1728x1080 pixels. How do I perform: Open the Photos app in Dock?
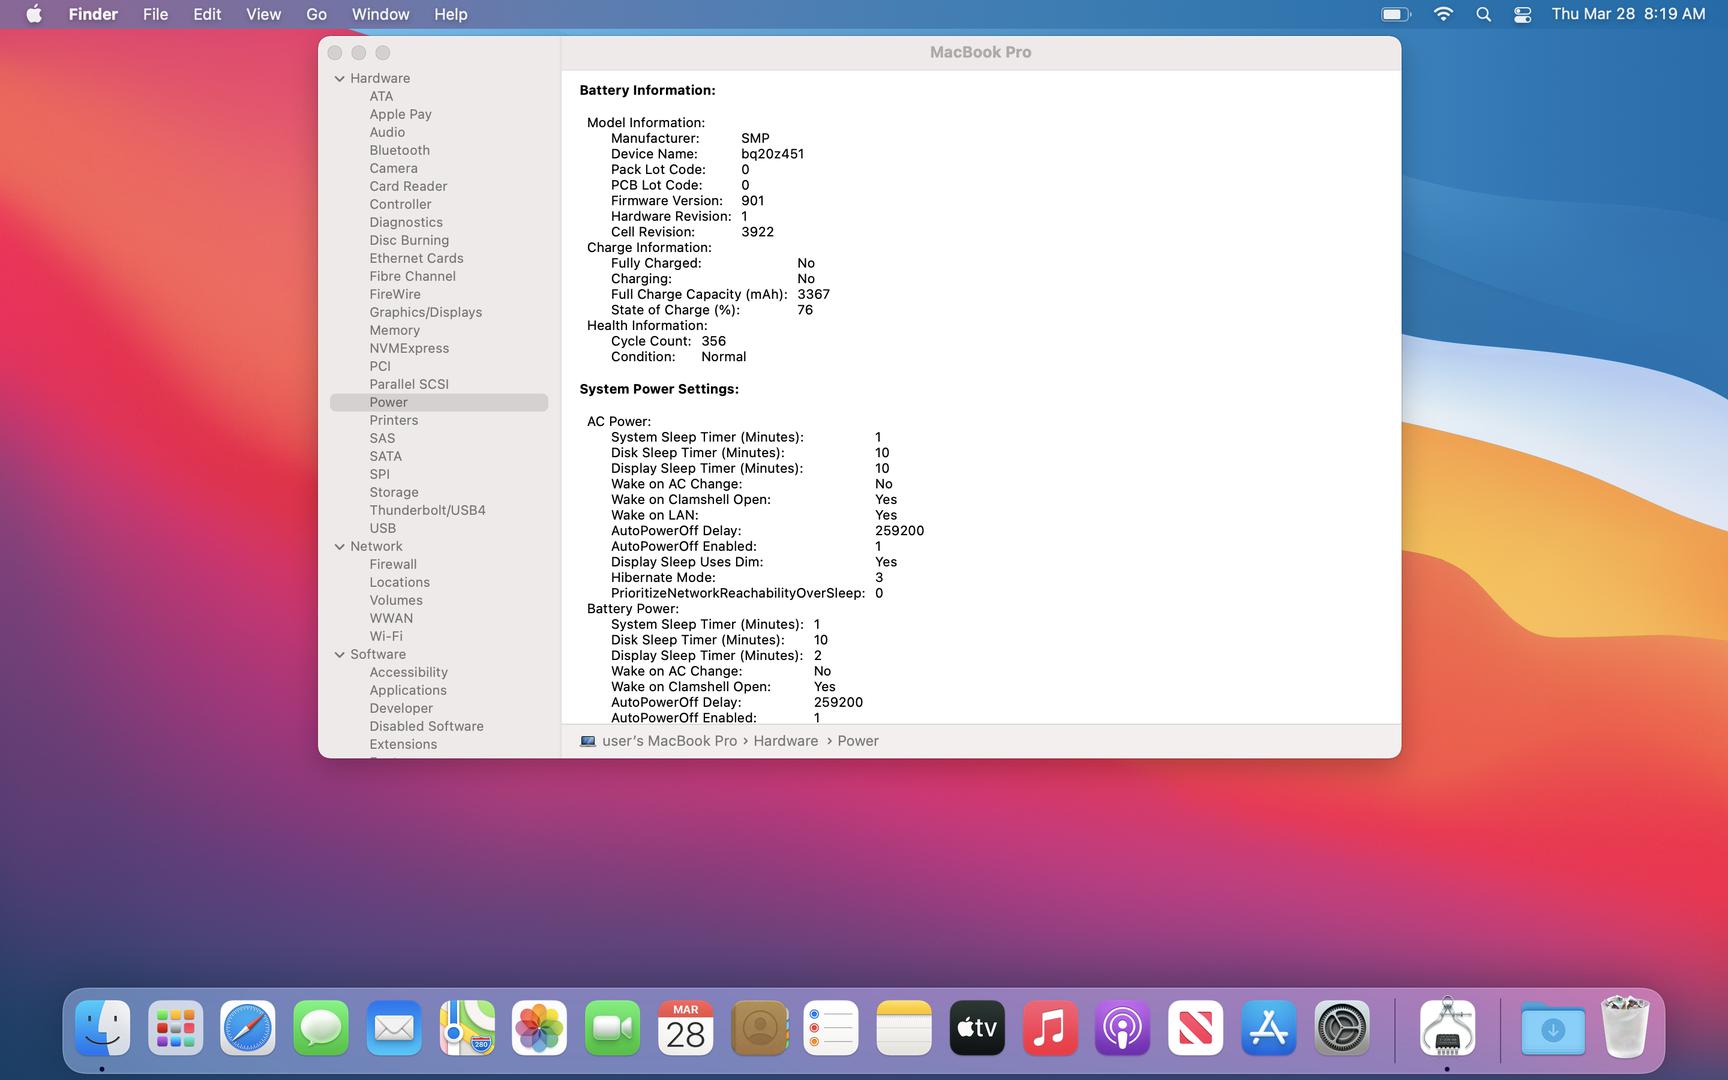(x=539, y=1028)
